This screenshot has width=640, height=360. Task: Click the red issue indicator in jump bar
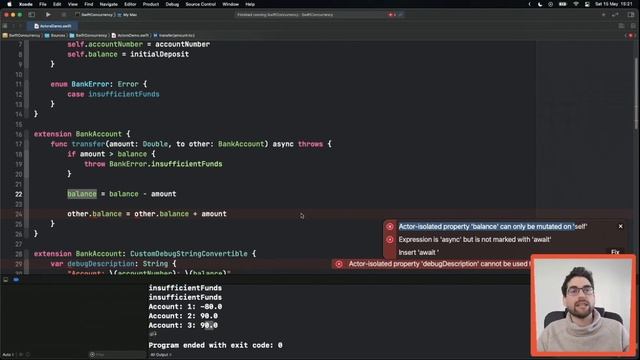tap(631, 36)
